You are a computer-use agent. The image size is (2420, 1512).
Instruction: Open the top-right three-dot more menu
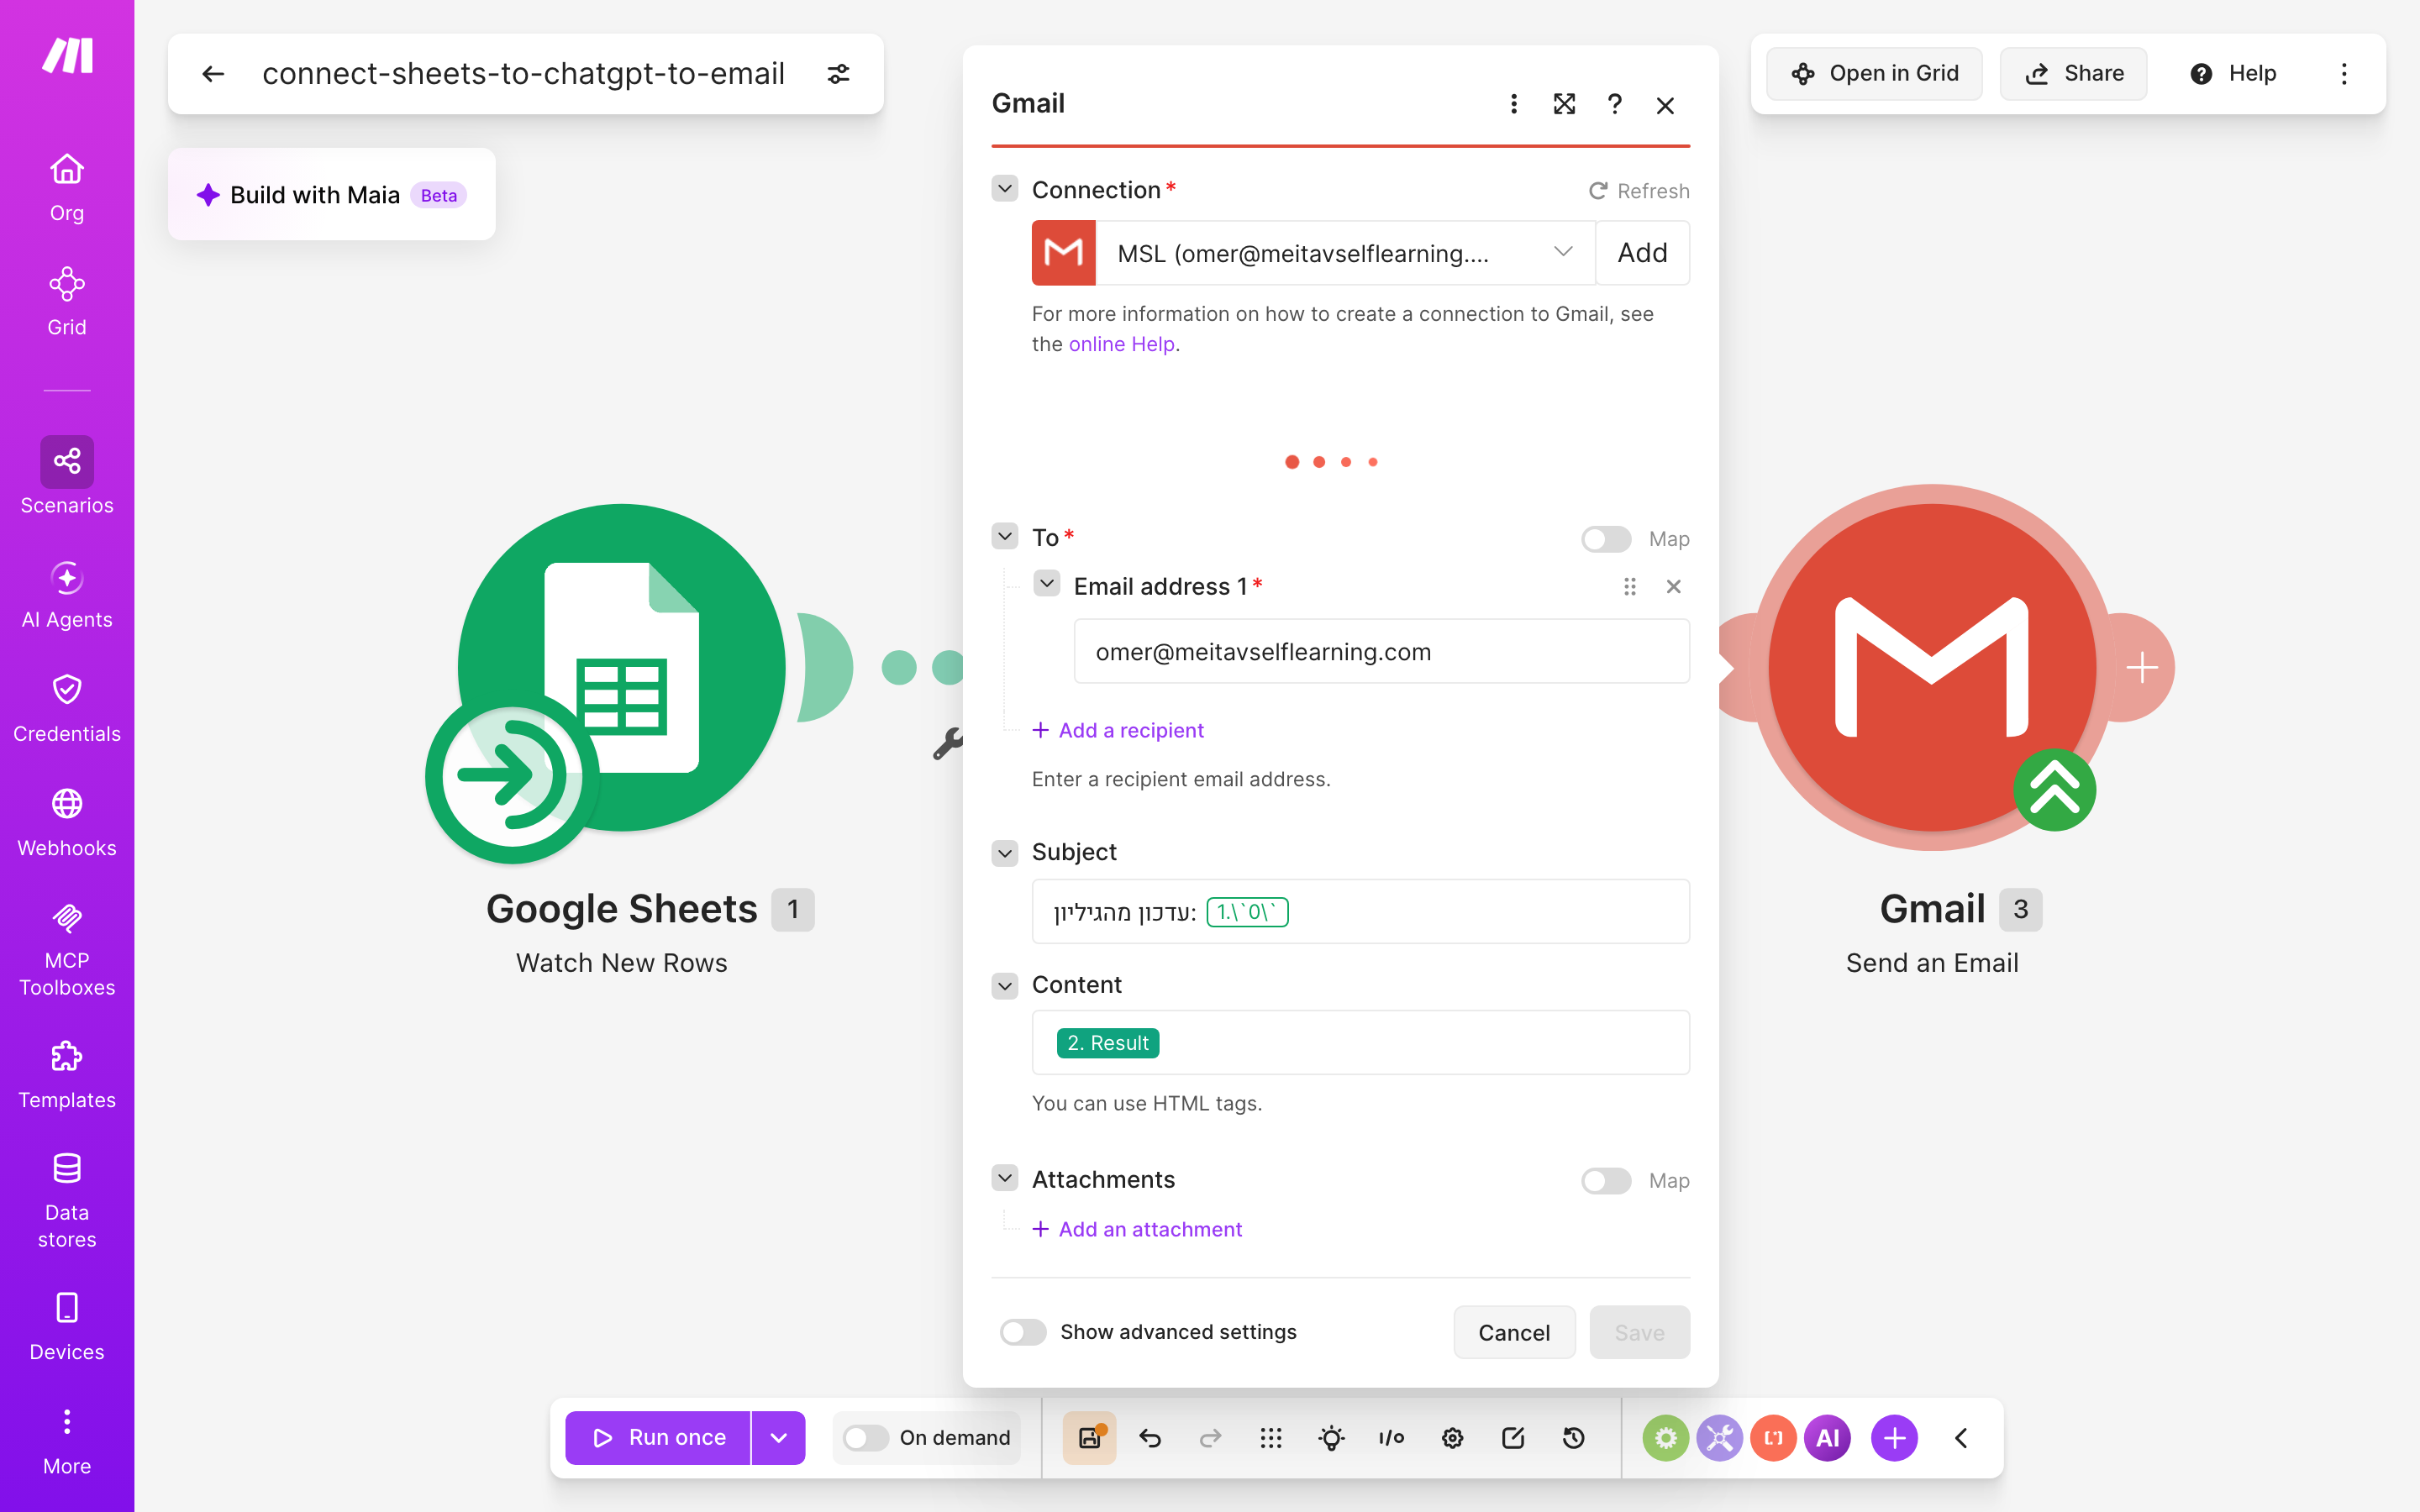pyautogui.click(x=2344, y=74)
